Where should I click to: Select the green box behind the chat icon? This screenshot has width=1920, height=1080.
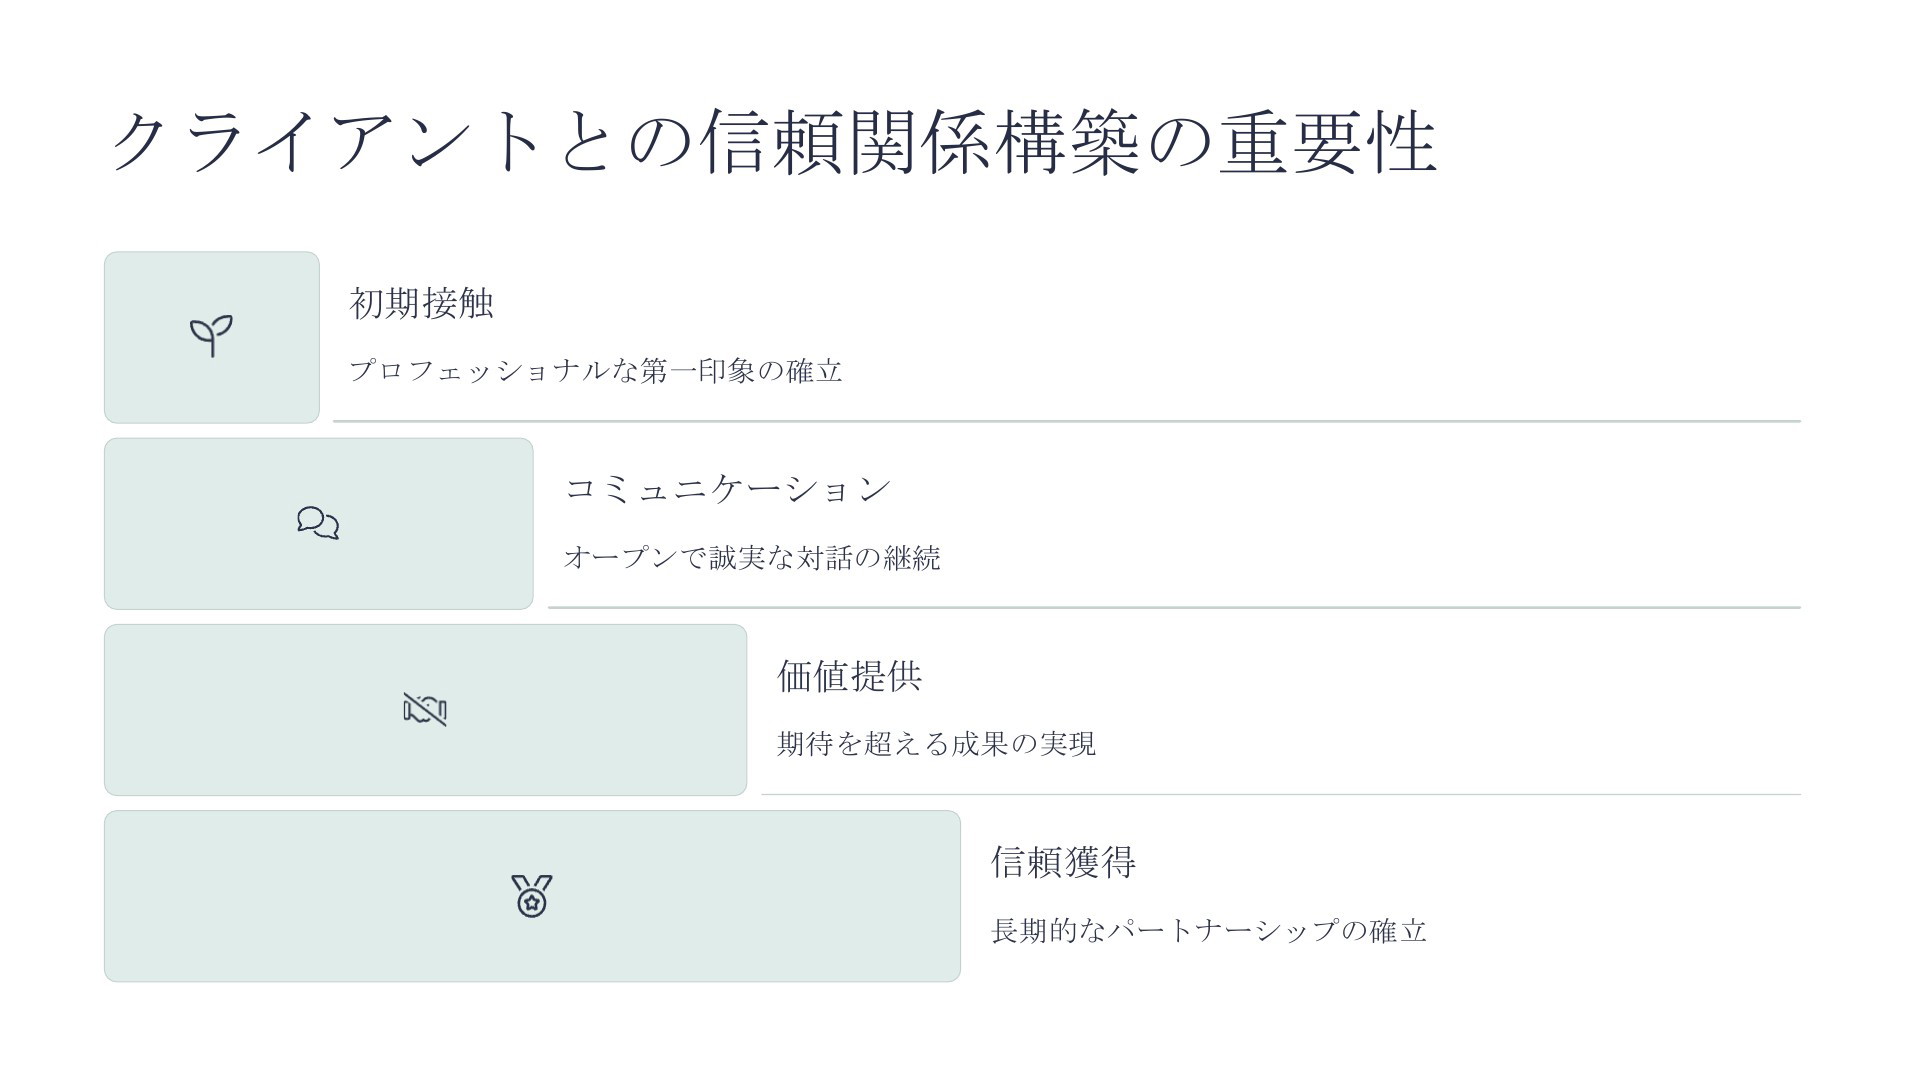point(319,524)
